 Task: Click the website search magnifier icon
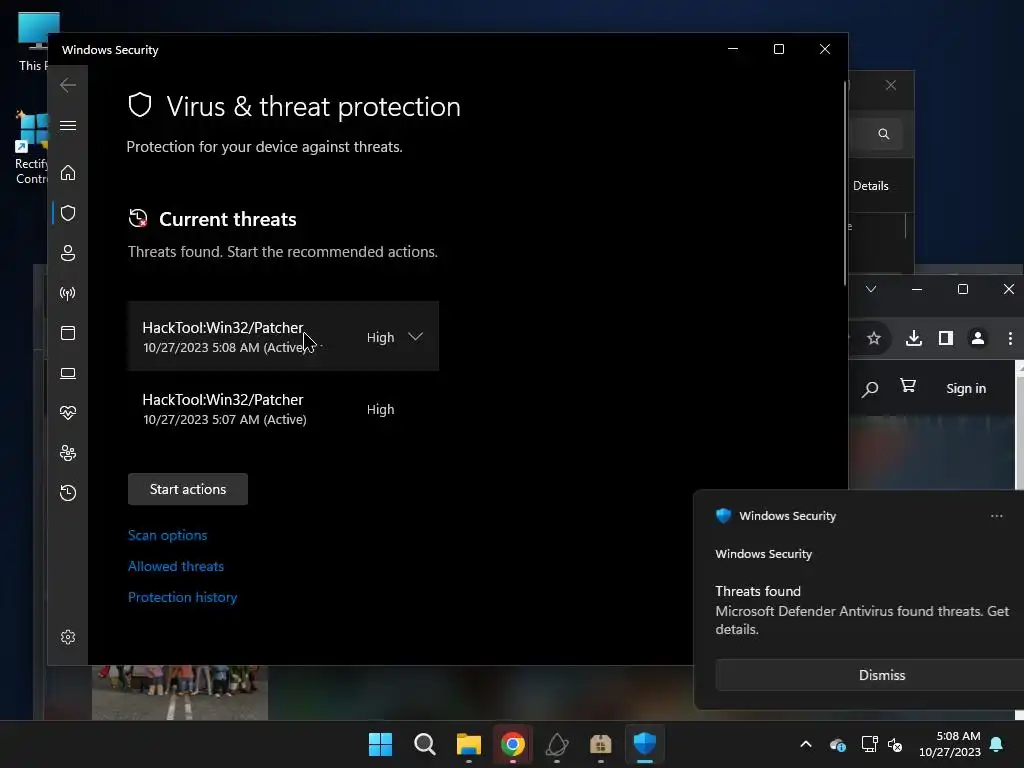pos(869,389)
